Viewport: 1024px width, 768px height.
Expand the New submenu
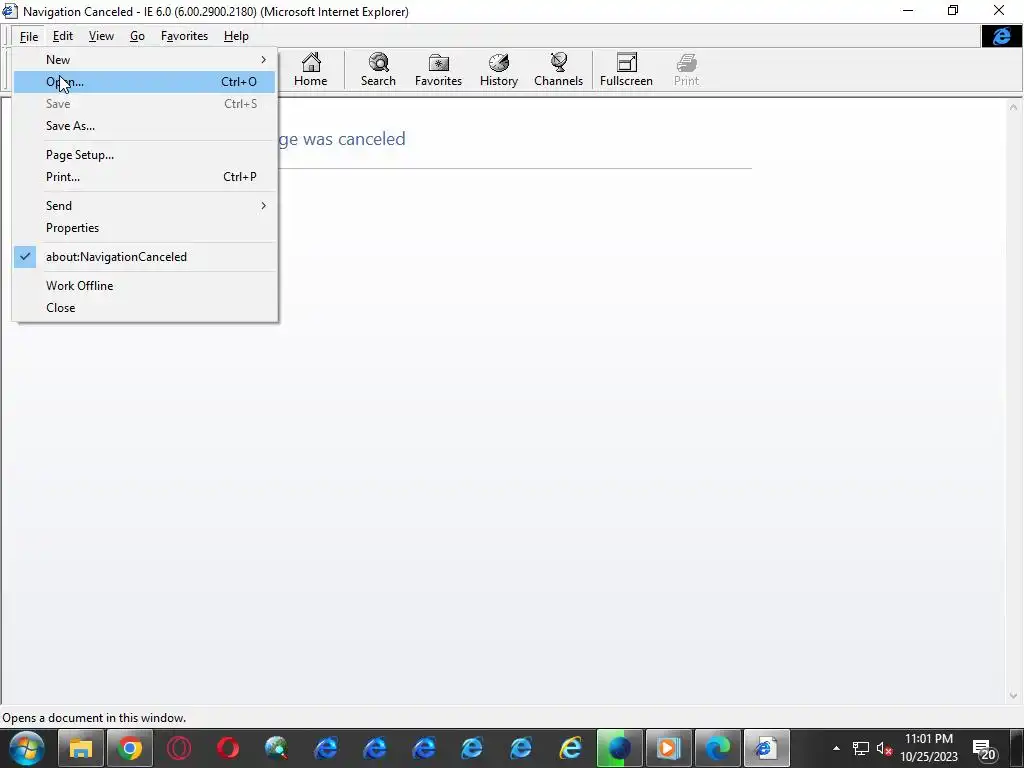[x=144, y=59]
